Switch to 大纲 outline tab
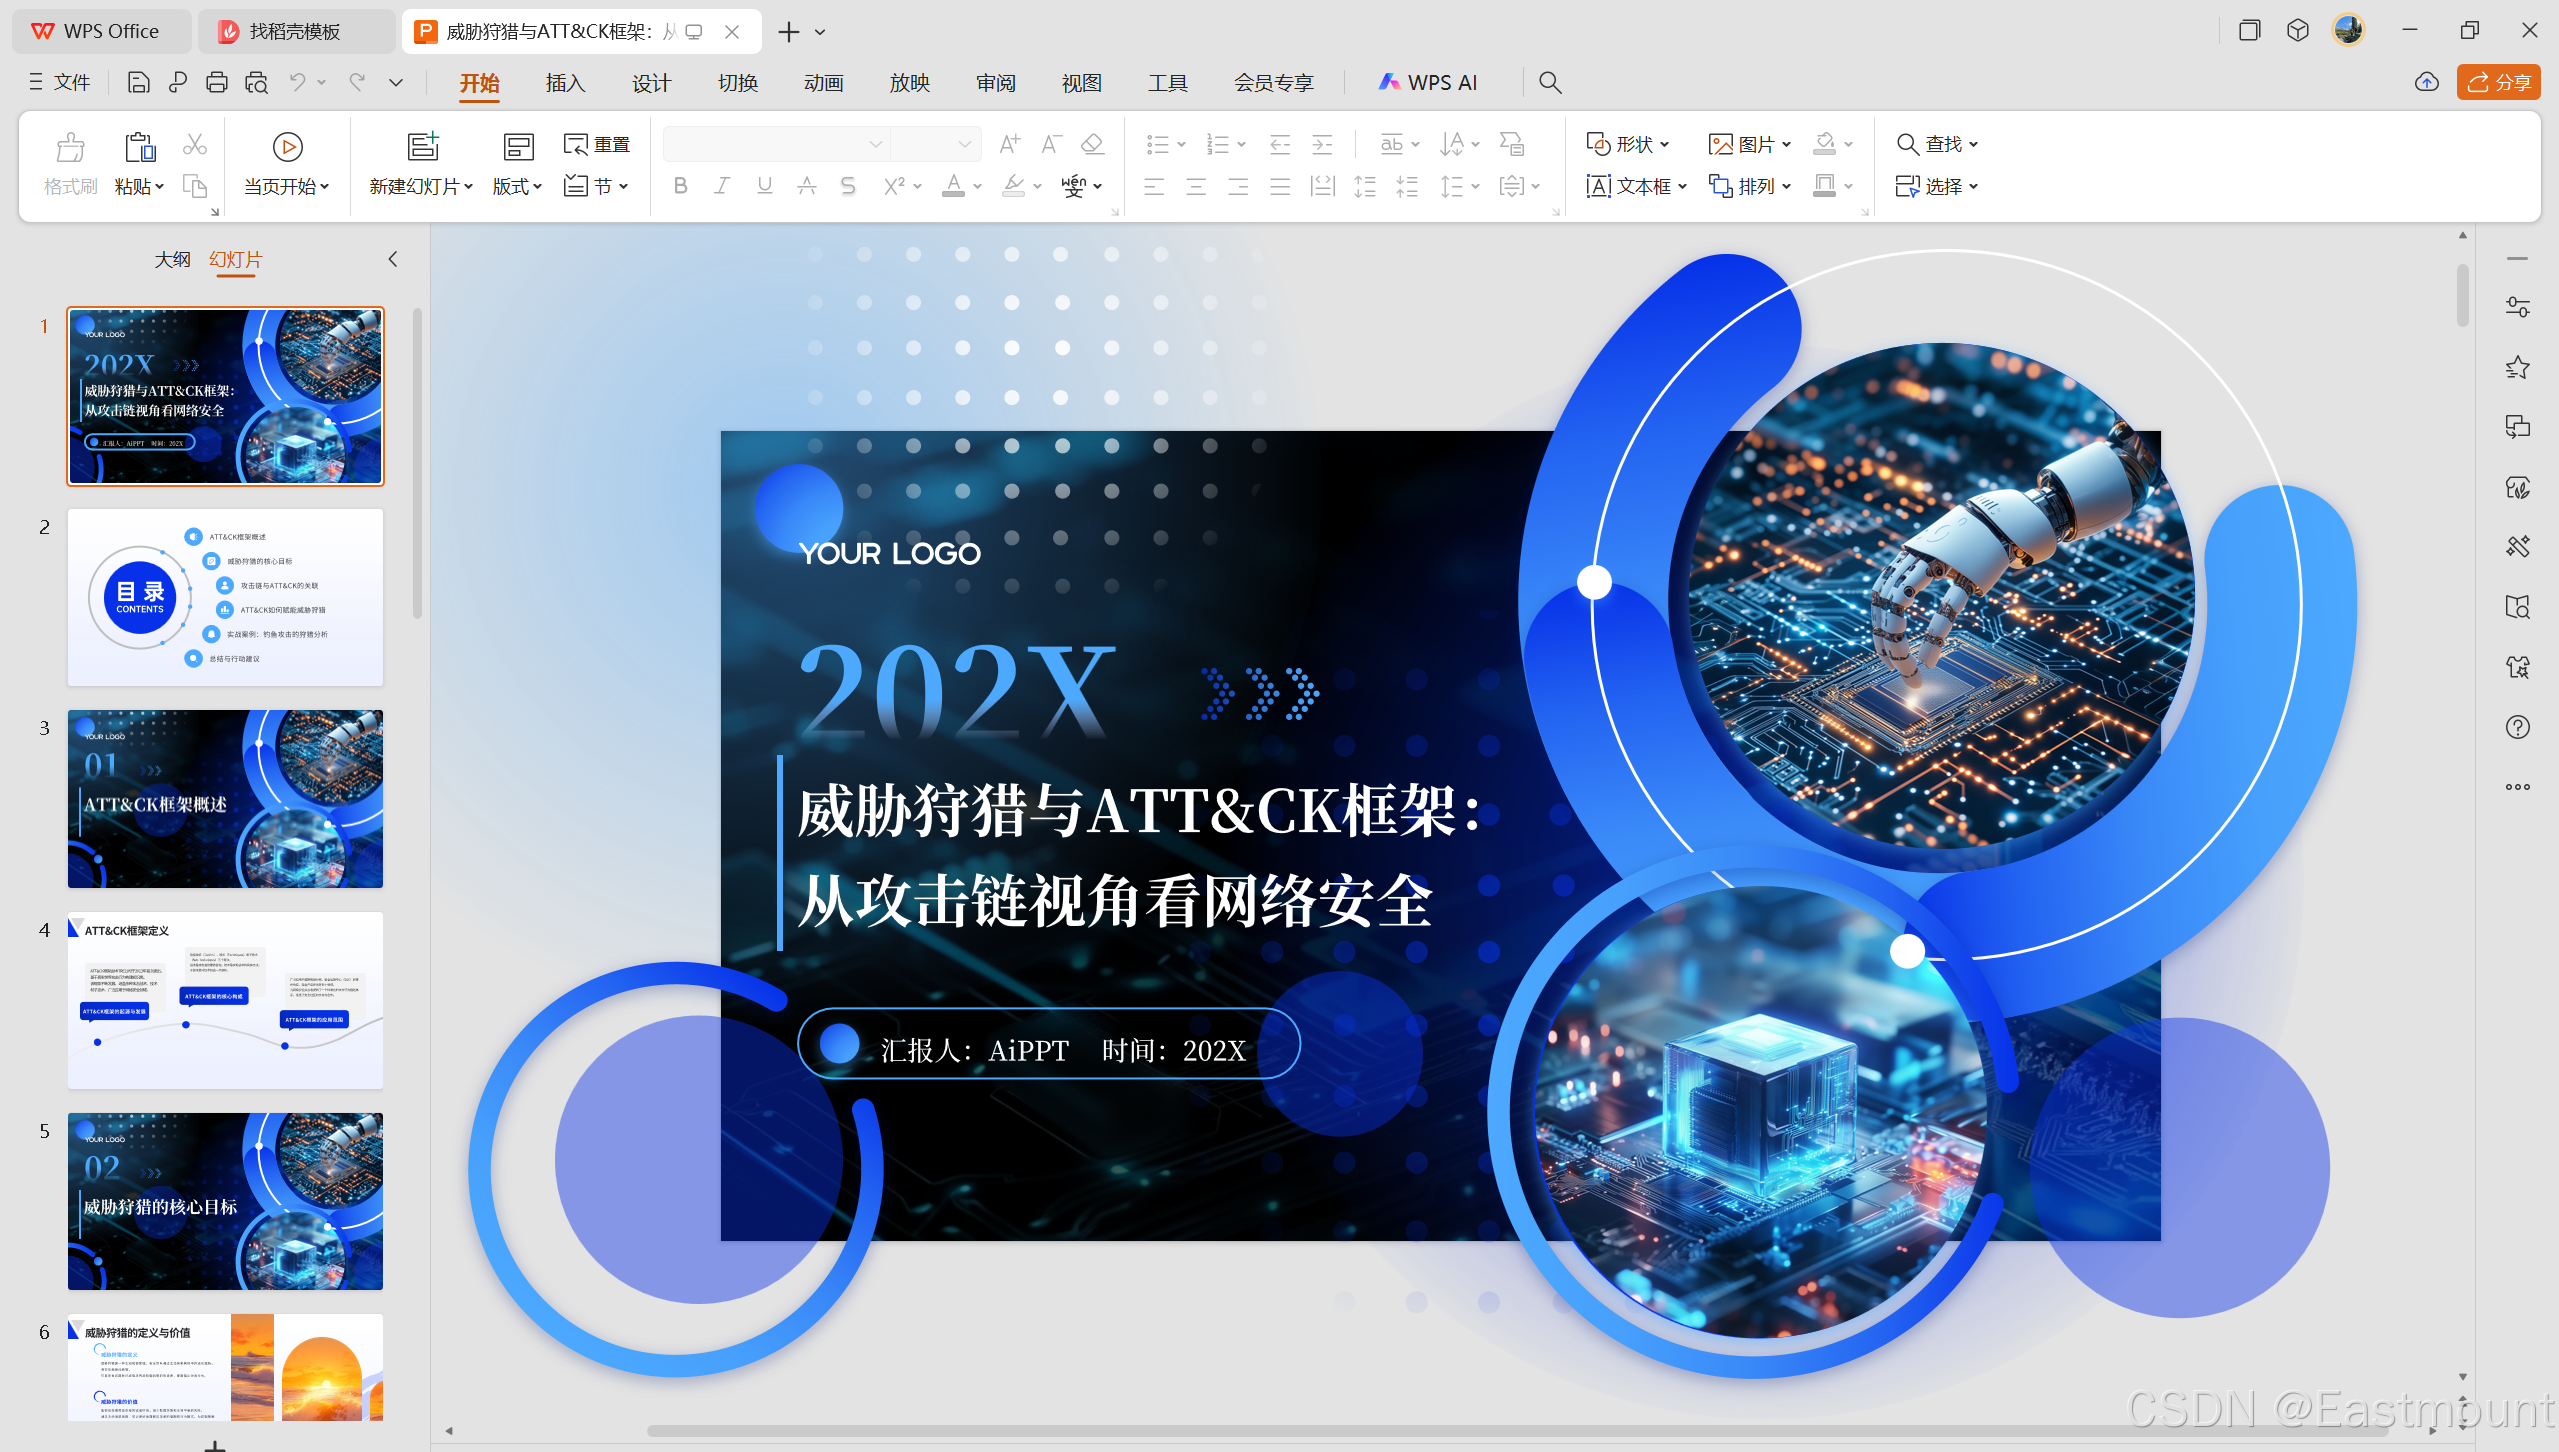This screenshot has height=1452, width=2559. coord(172,260)
